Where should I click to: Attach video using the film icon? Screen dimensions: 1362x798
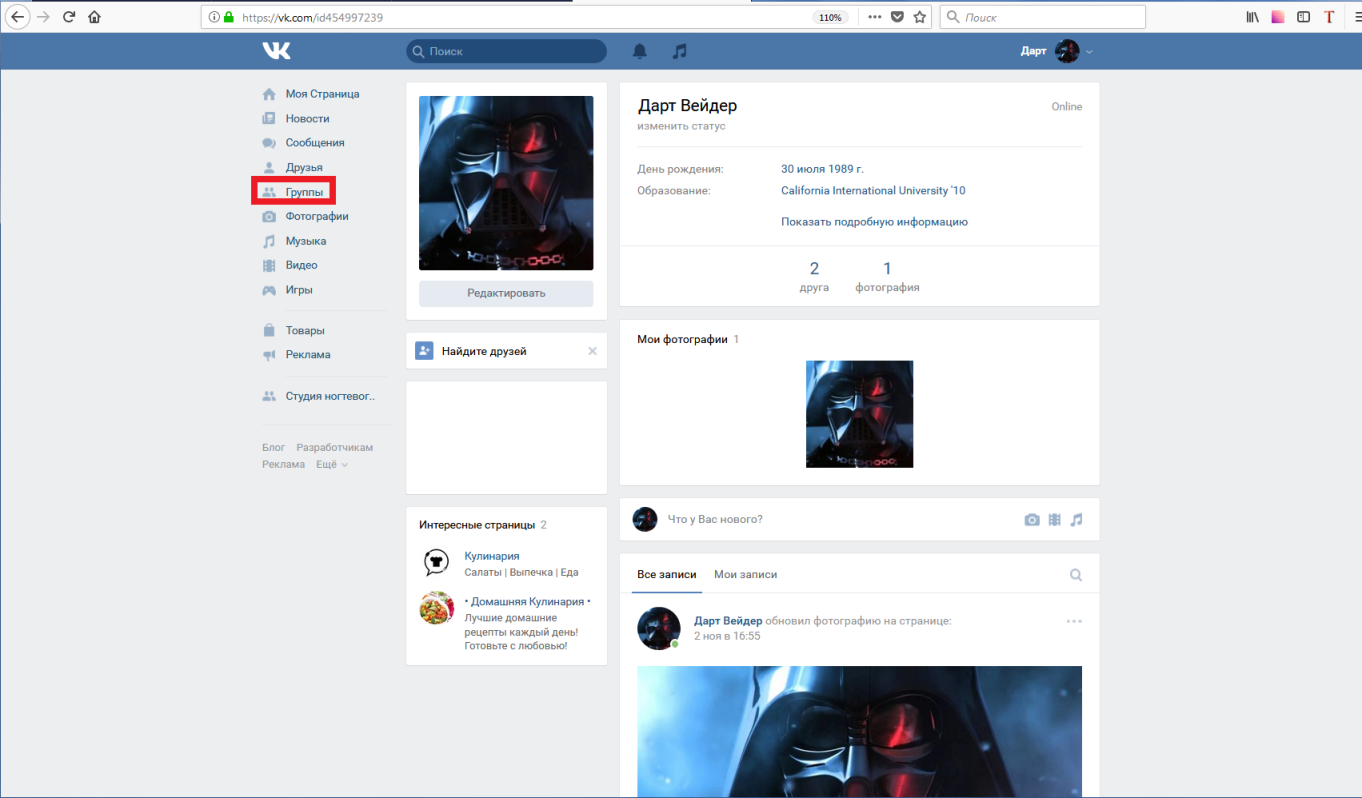[1054, 520]
